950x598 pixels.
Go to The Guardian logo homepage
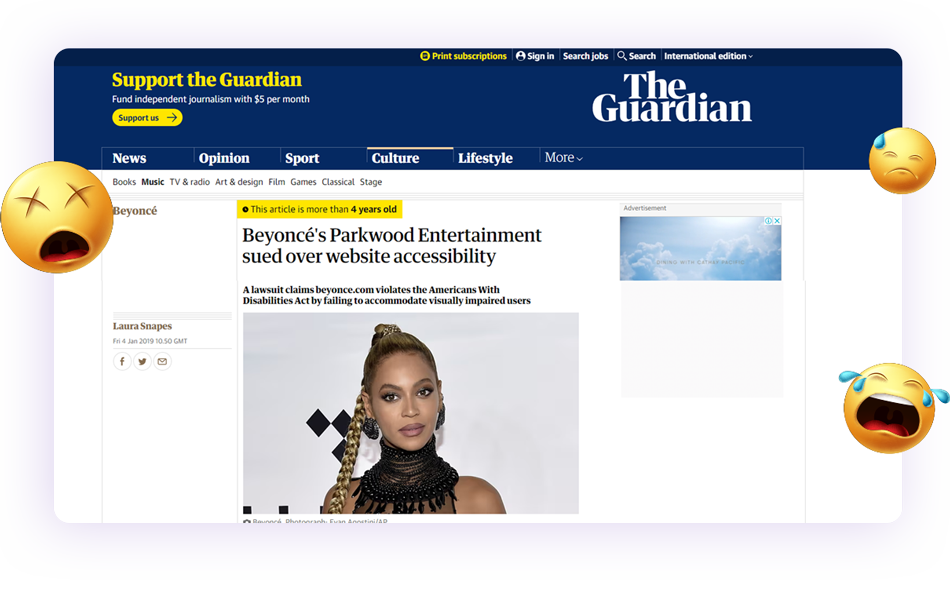[671, 97]
